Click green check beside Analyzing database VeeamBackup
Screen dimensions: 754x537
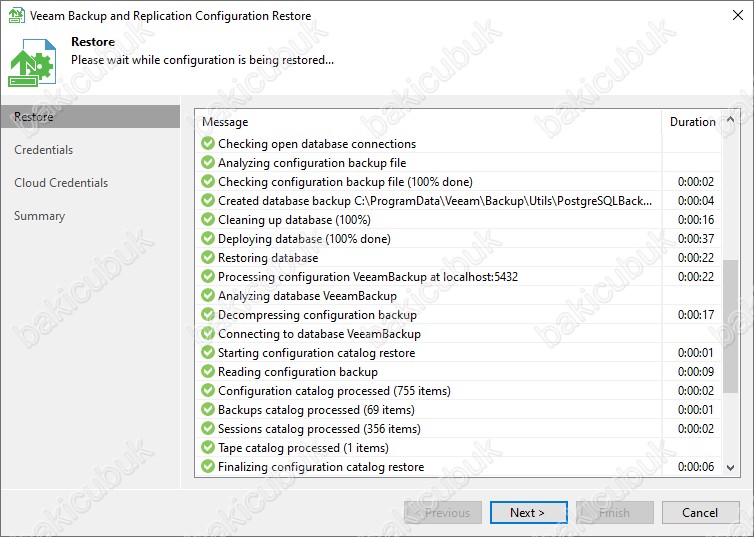pos(208,295)
